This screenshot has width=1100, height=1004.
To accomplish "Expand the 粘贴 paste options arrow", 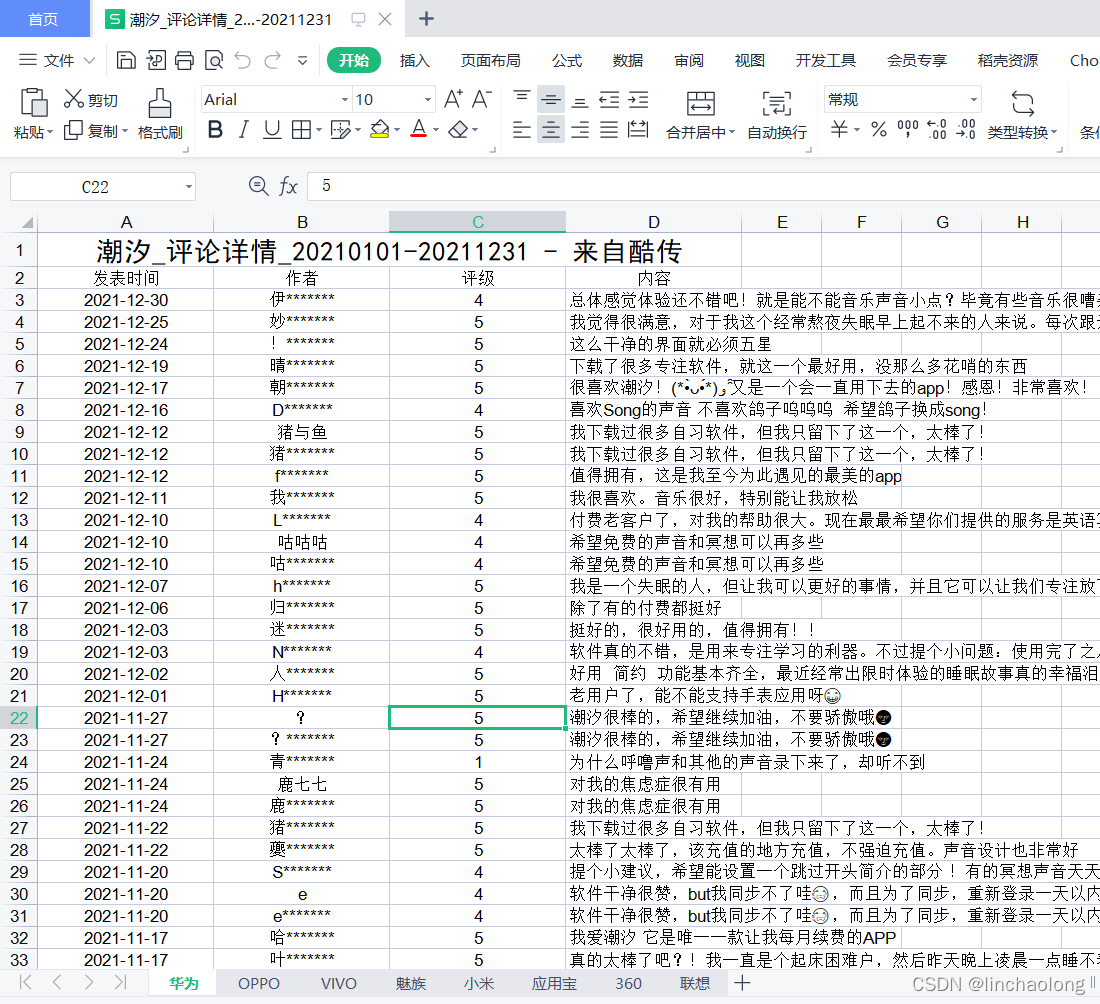I will click(50, 132).
